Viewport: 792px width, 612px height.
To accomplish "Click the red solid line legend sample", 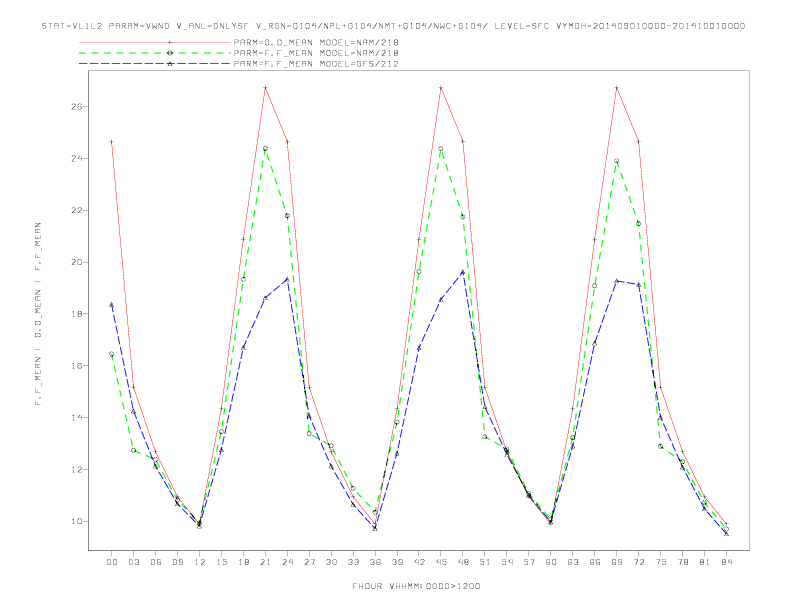I will click(x=155, y=42).
